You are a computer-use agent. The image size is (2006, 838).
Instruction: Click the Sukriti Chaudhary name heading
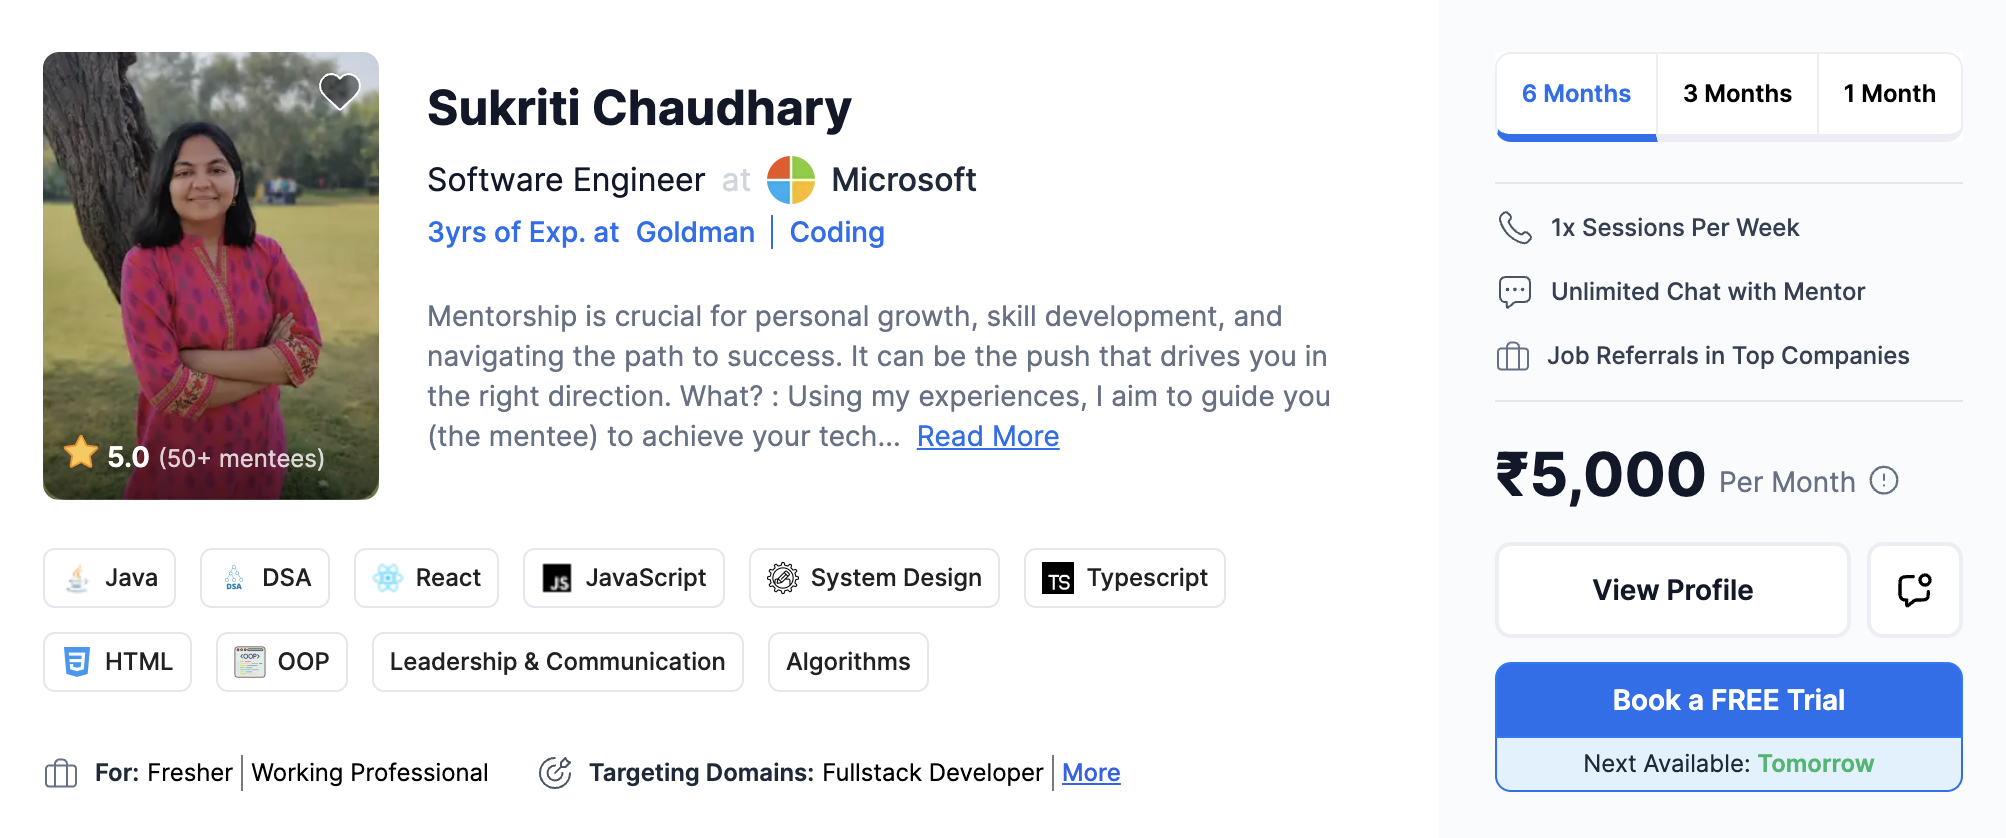[639, 108]
